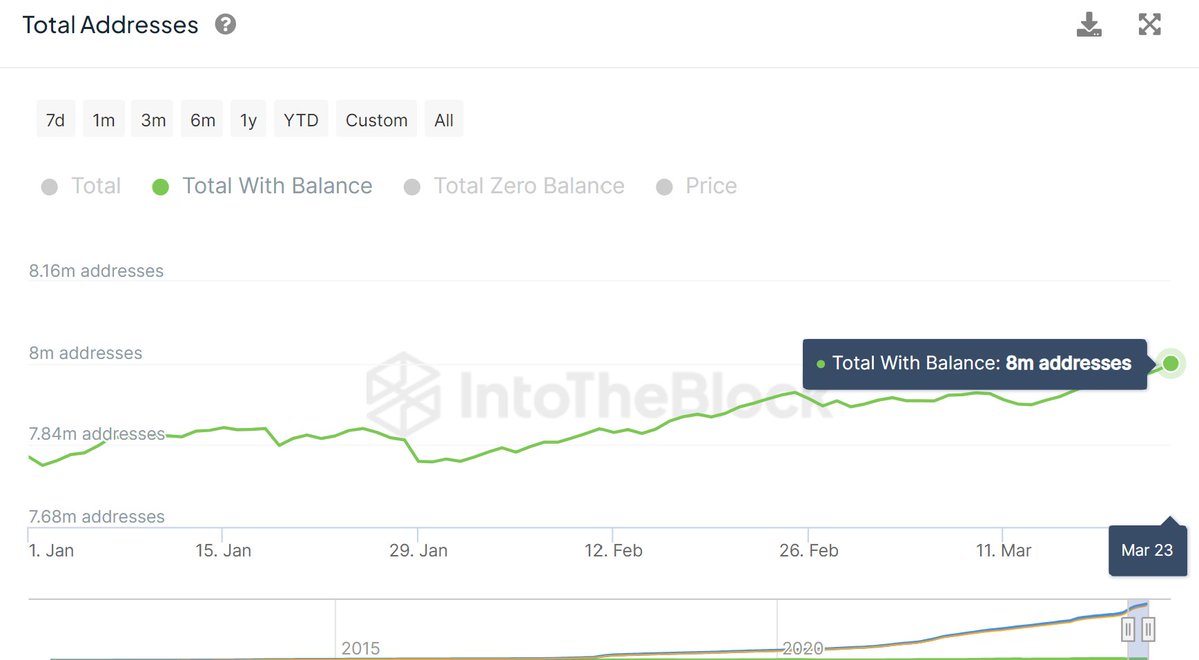Click the help question mark icon
This screenshot has width=1199, height=660.
coord(226,25)
